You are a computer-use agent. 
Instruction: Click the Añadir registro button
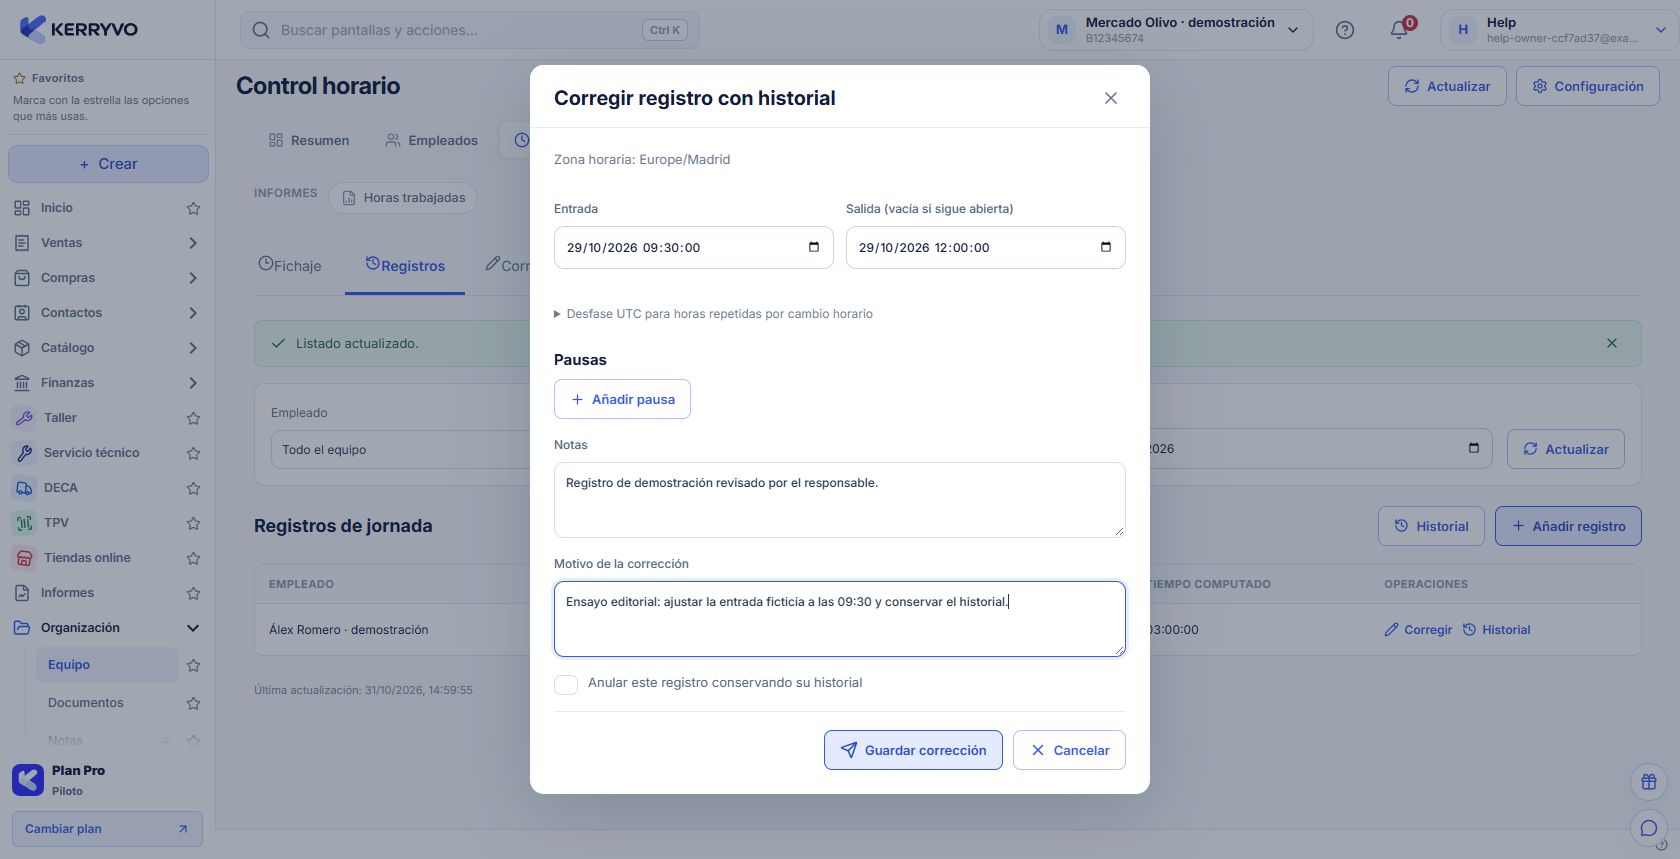click(1568, 526)
